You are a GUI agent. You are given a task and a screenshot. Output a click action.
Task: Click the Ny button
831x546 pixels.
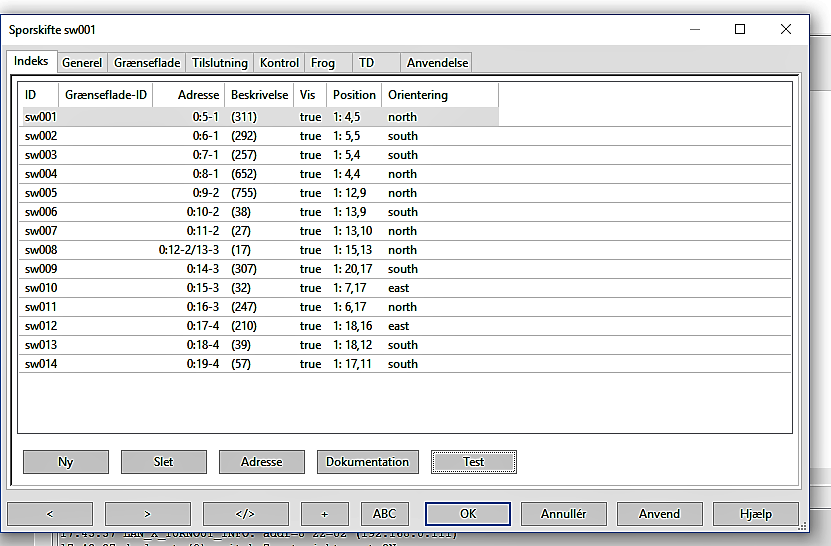click(x=66, y=462)
